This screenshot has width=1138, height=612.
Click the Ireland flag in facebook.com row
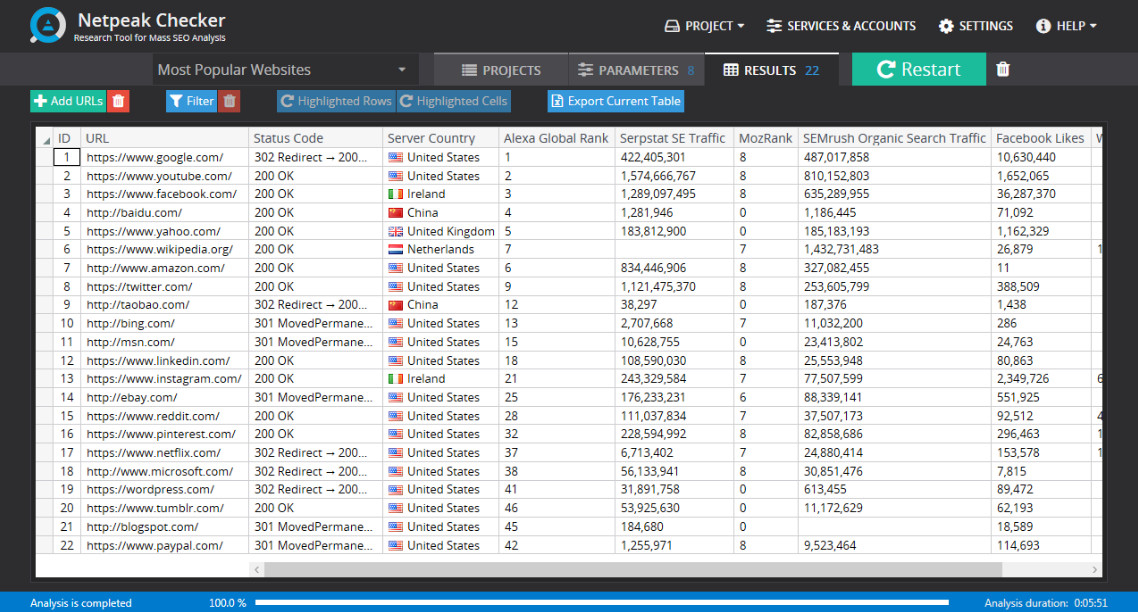[x=396, y=194]
